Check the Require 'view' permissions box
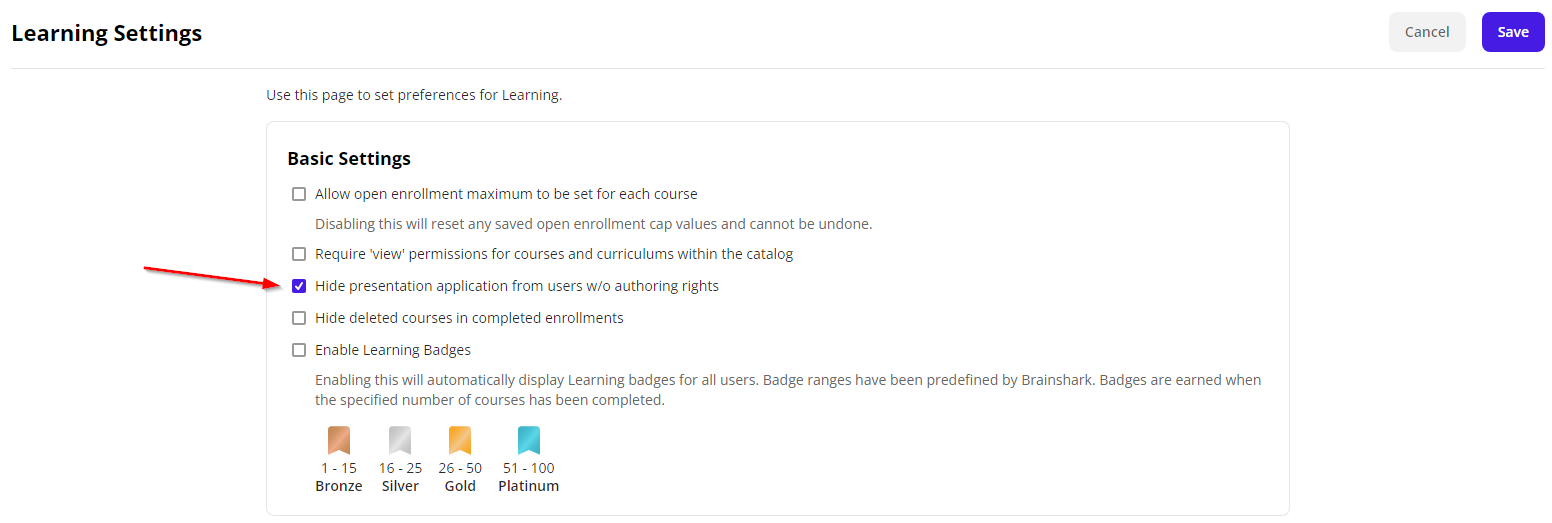 (299, 254)
